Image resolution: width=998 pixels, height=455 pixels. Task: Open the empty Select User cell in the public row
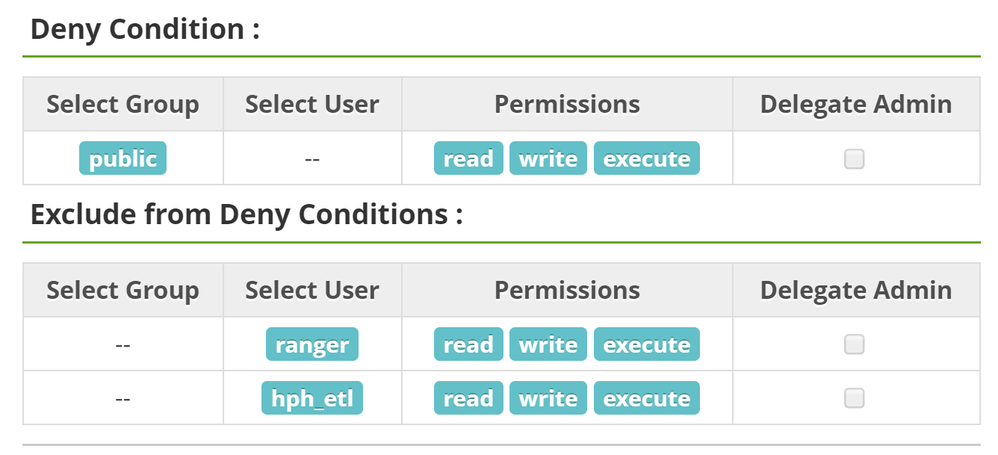click(x=312, y=159)
